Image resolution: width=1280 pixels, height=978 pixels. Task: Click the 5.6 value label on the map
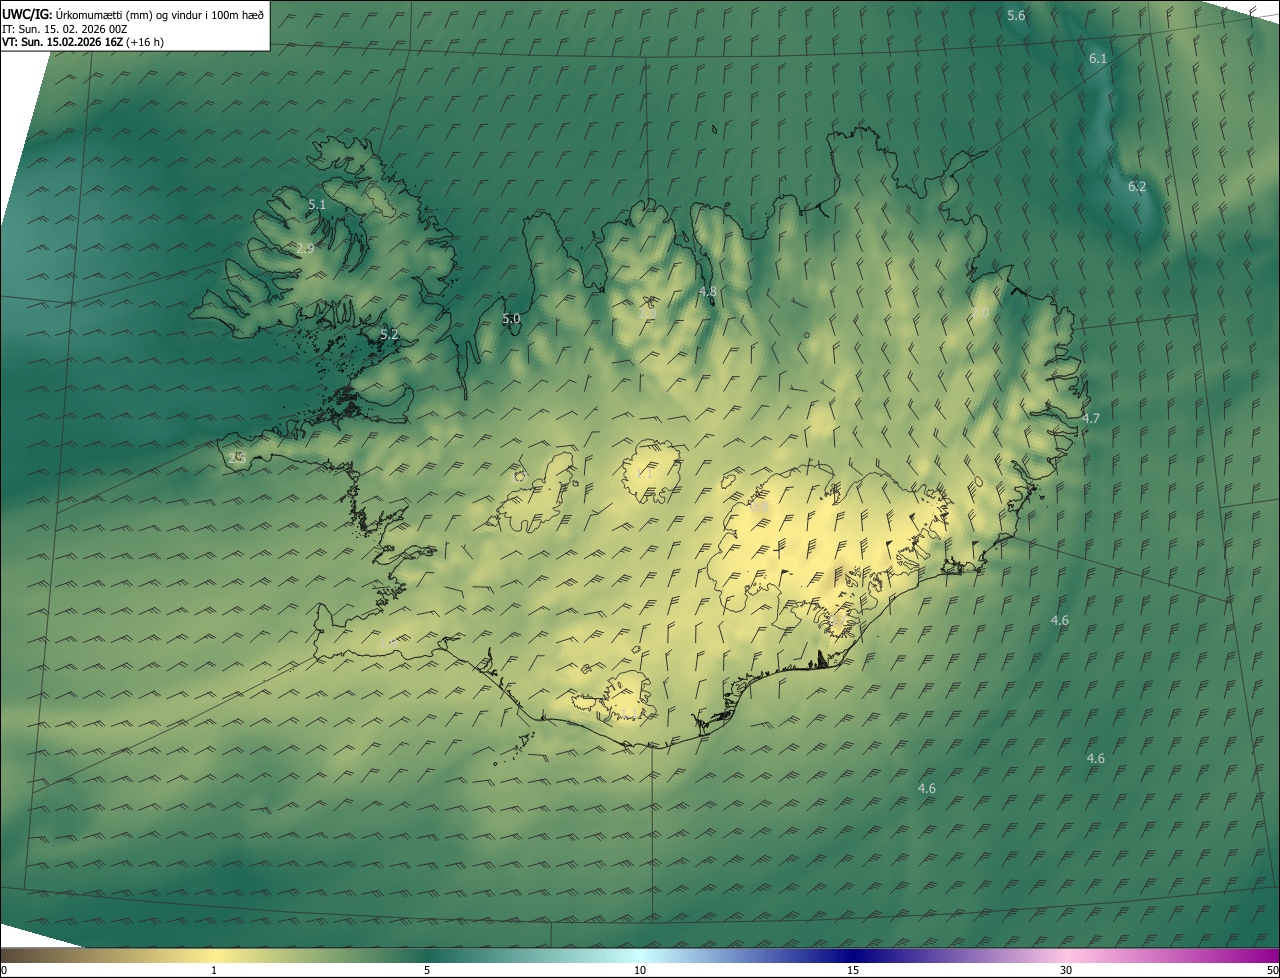pyautogui.click(x=1016, y=15)
